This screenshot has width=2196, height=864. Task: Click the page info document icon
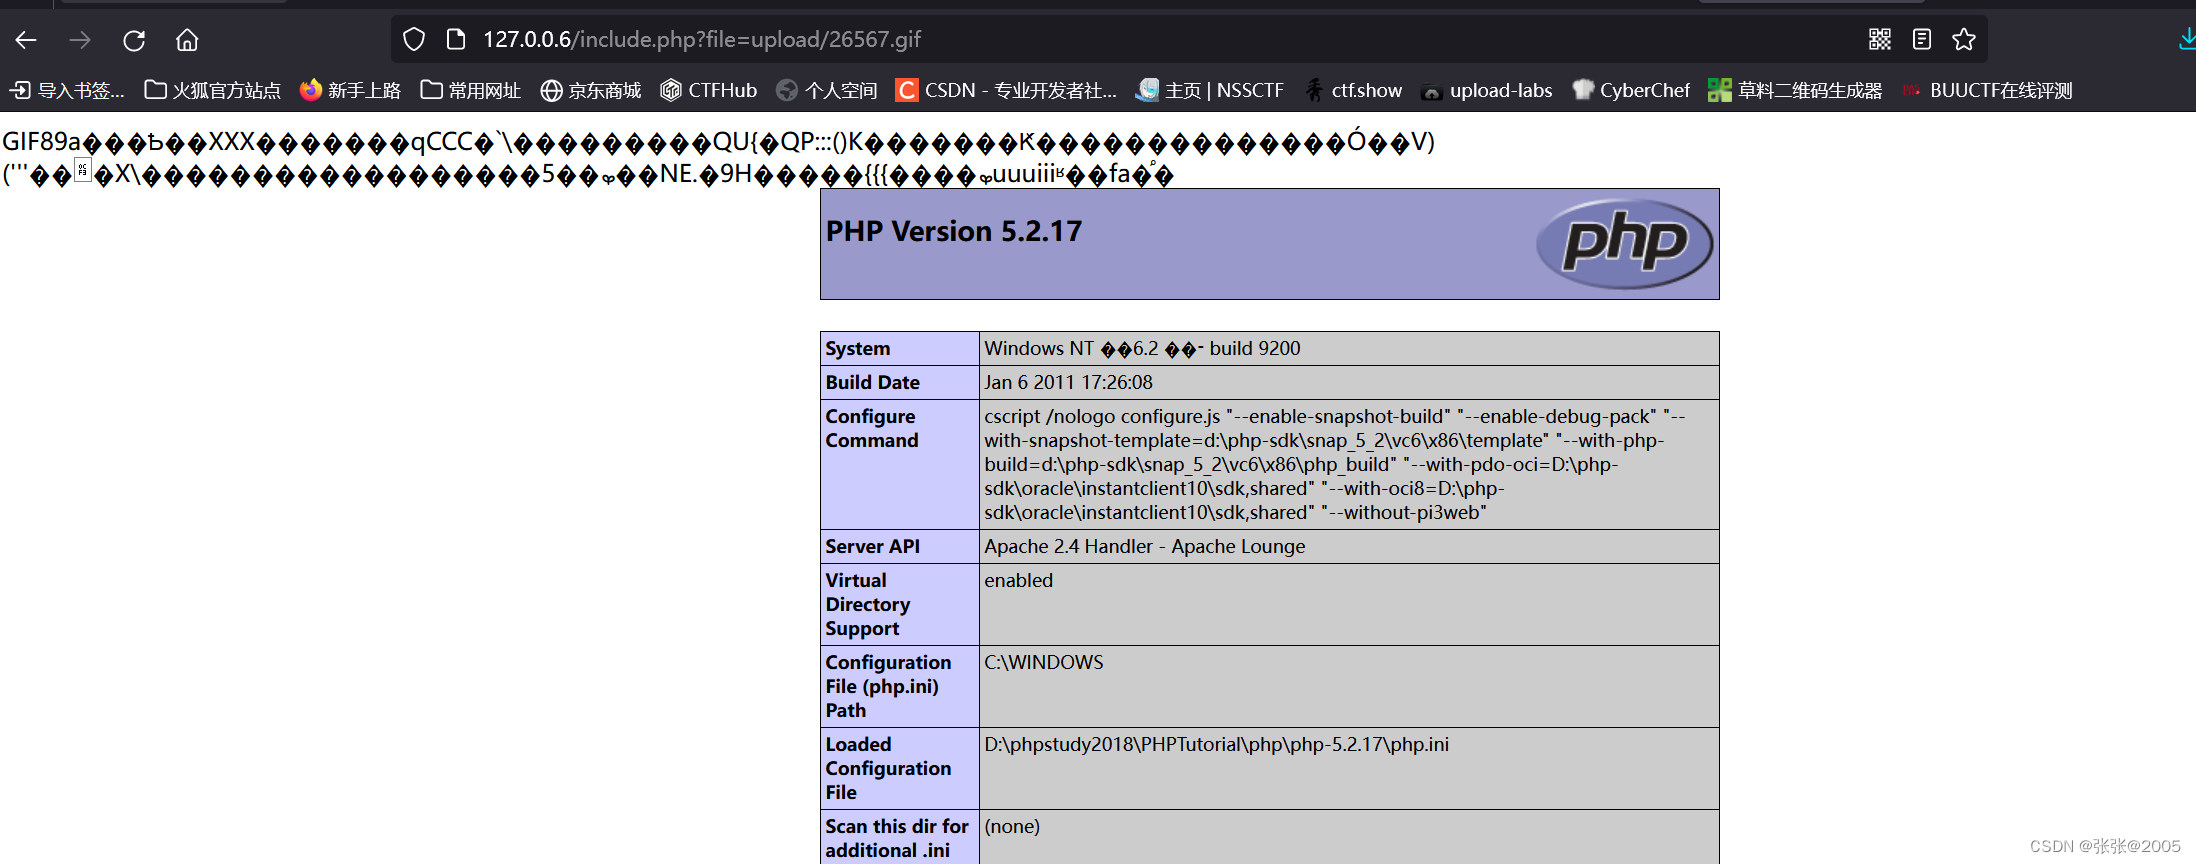tap(456, 40)
